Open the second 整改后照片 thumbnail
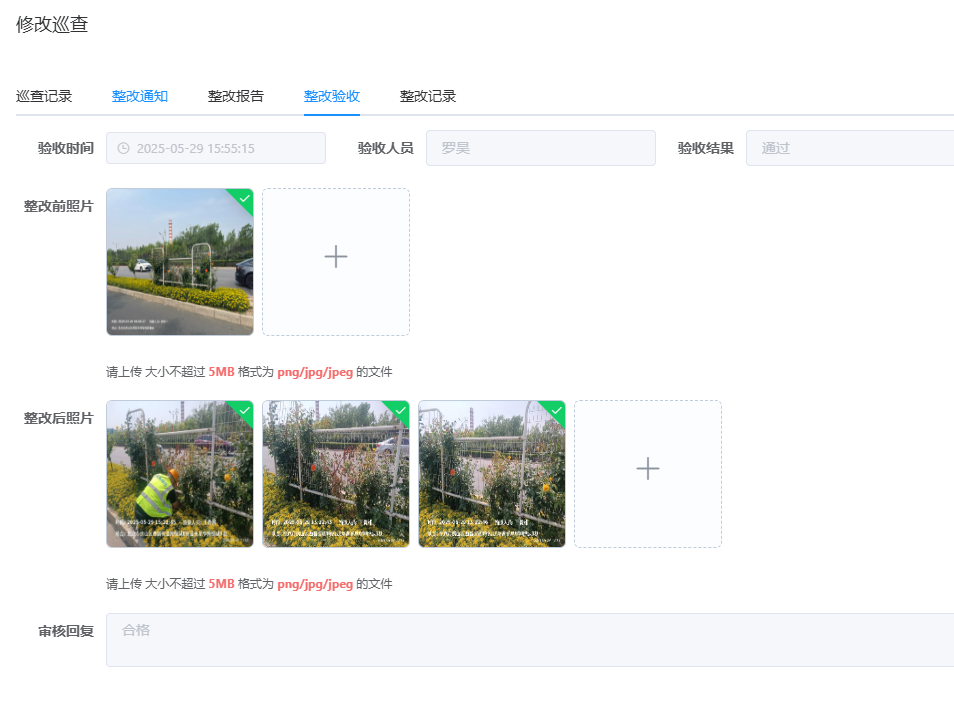 point(336,474)
